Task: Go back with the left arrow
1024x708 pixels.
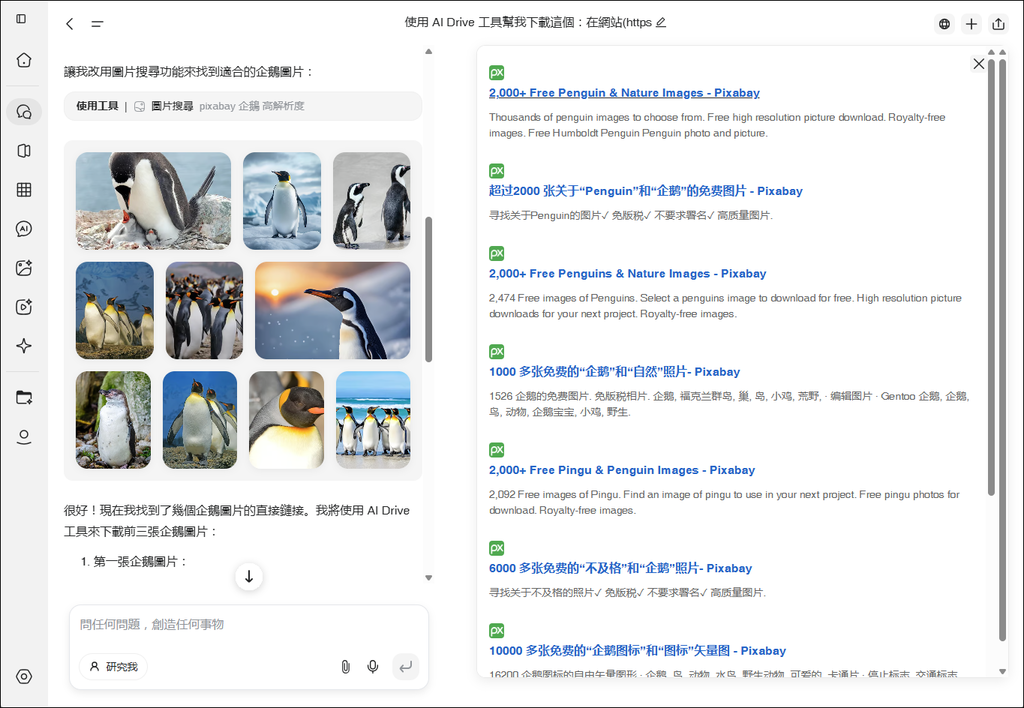Action: [x=69, y=24]
